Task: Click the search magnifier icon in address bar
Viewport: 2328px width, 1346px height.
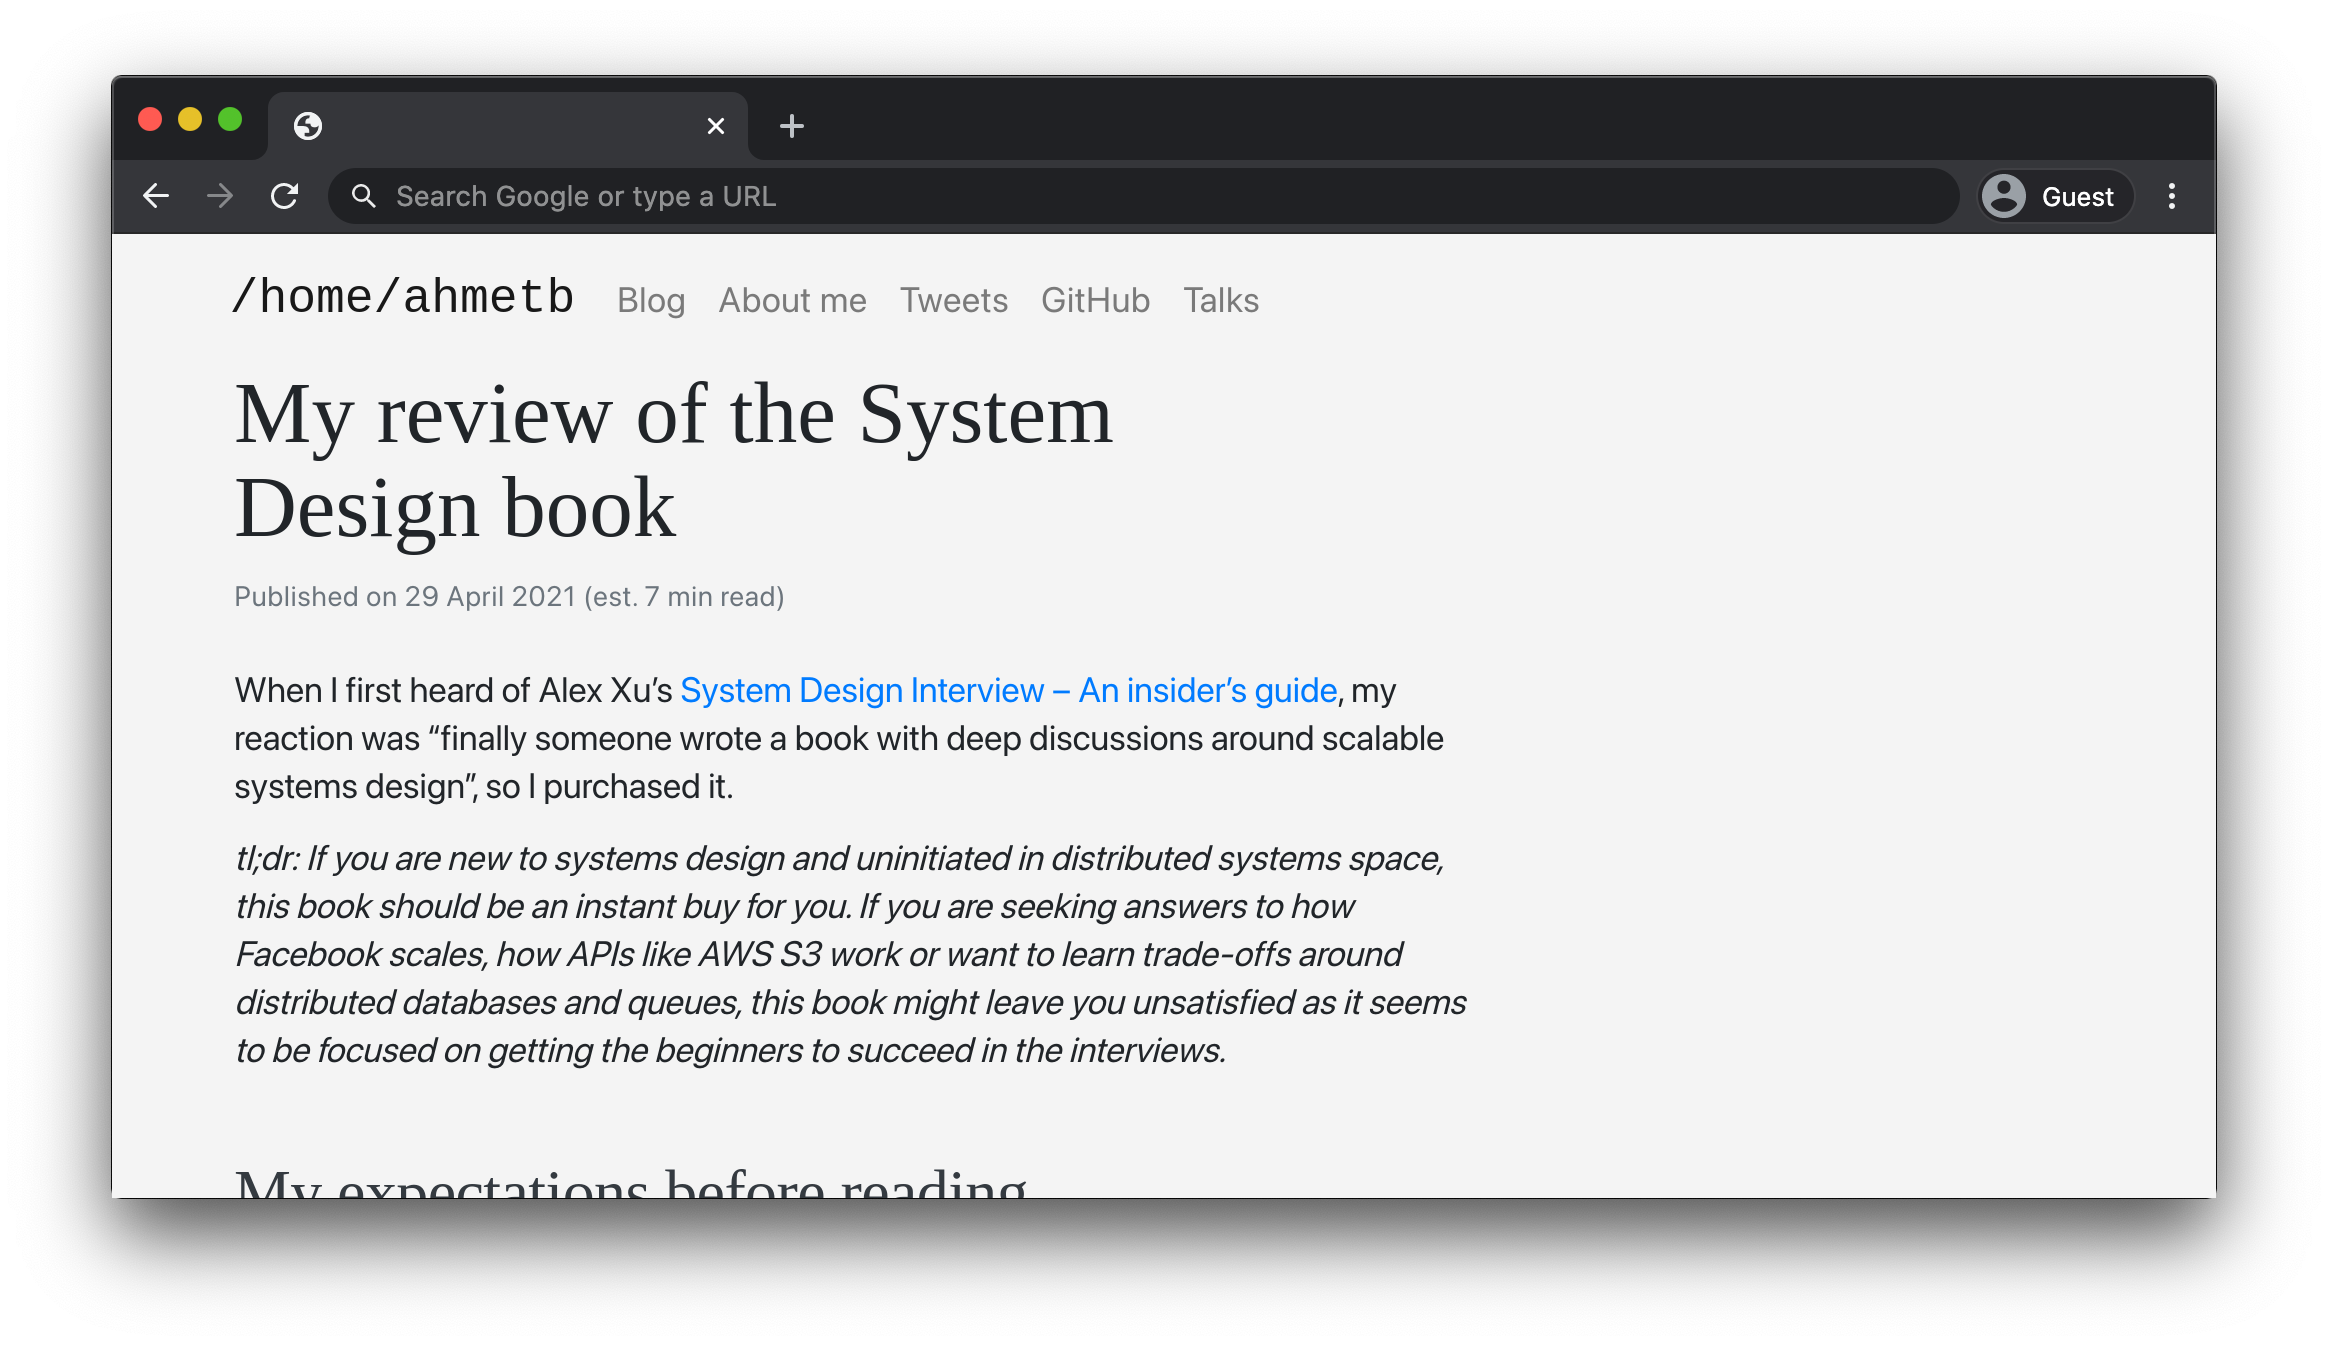Action: [x=364, y=196]
